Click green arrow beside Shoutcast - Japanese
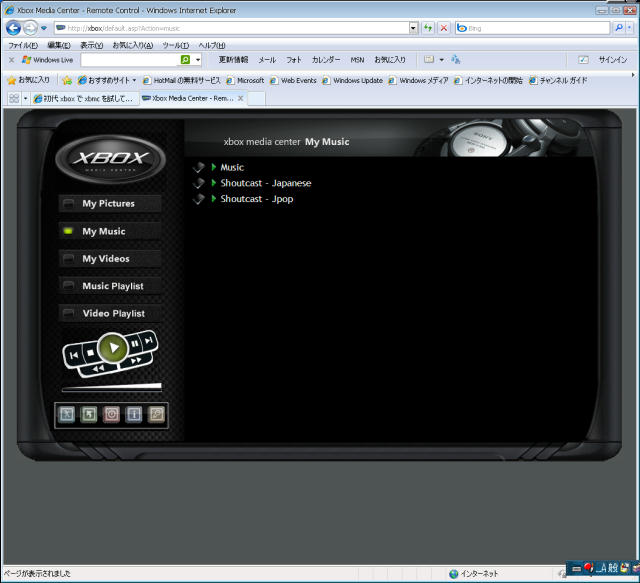Screen dimensions: 640x583 click(x=213, y=182)
